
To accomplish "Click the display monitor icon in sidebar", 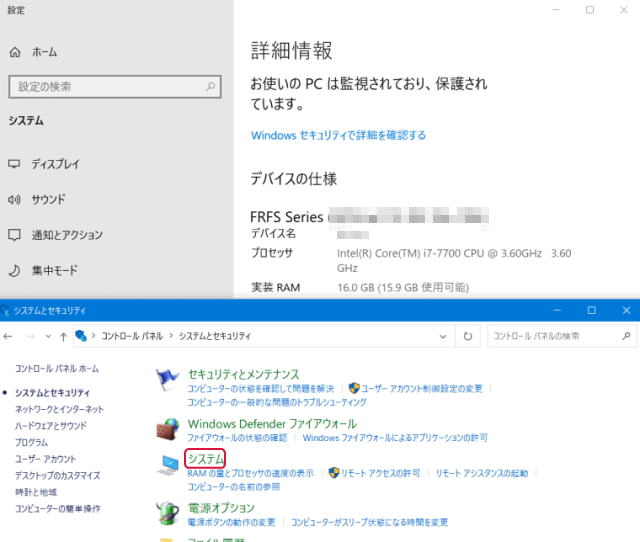I will click(14, 164).
